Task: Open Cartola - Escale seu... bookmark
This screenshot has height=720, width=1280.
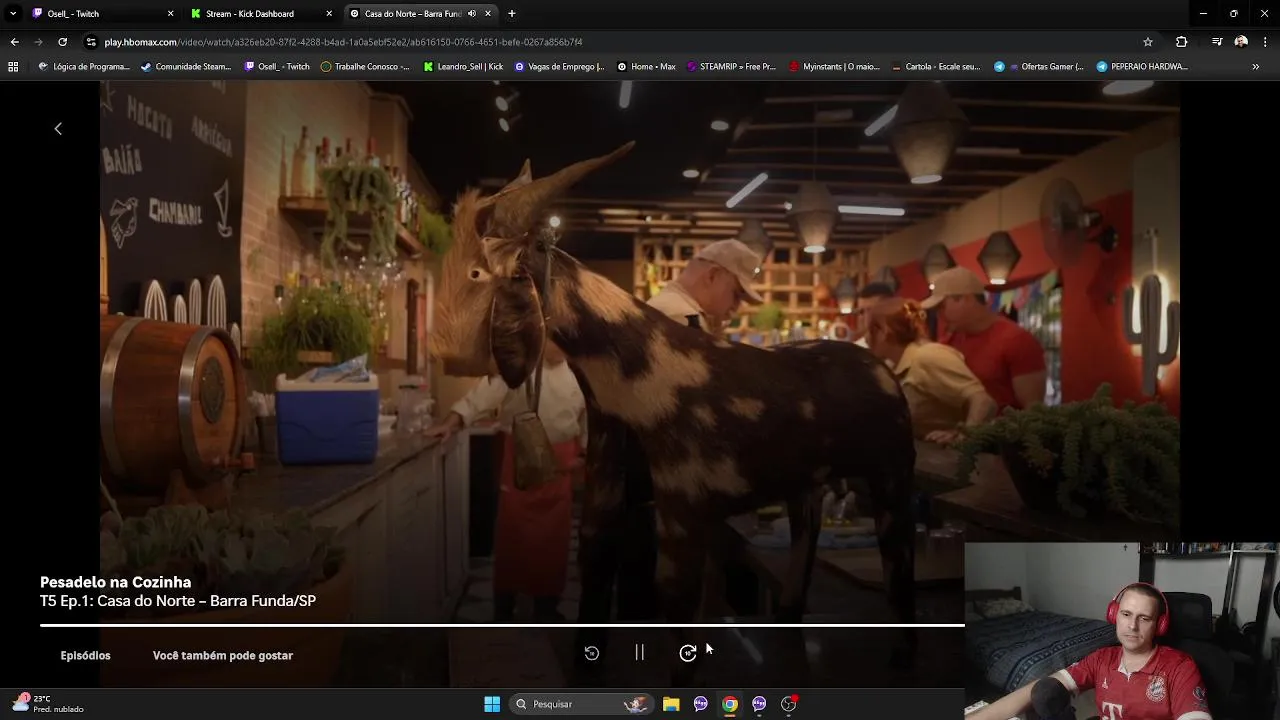Action: point(935,67)
